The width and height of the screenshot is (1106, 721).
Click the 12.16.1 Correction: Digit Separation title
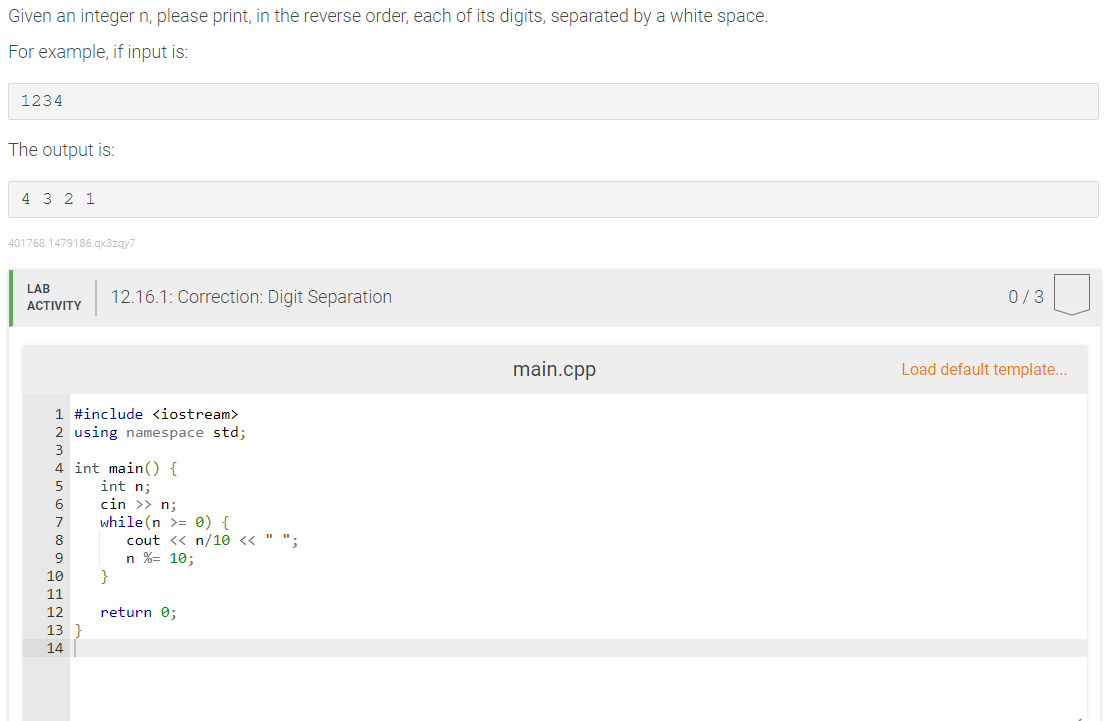(x=251, y=297)
